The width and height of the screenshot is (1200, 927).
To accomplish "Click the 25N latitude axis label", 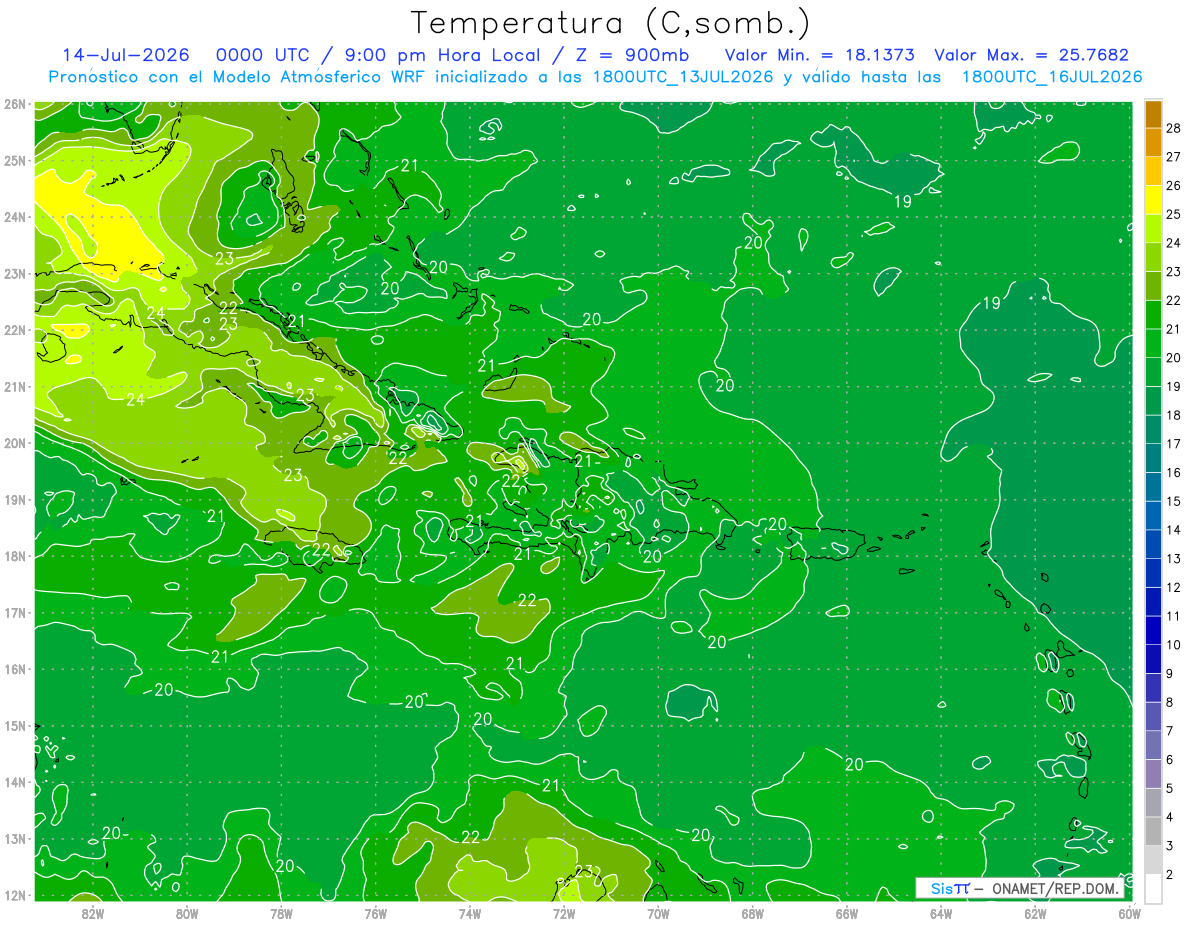I will [x=14, y=160].
